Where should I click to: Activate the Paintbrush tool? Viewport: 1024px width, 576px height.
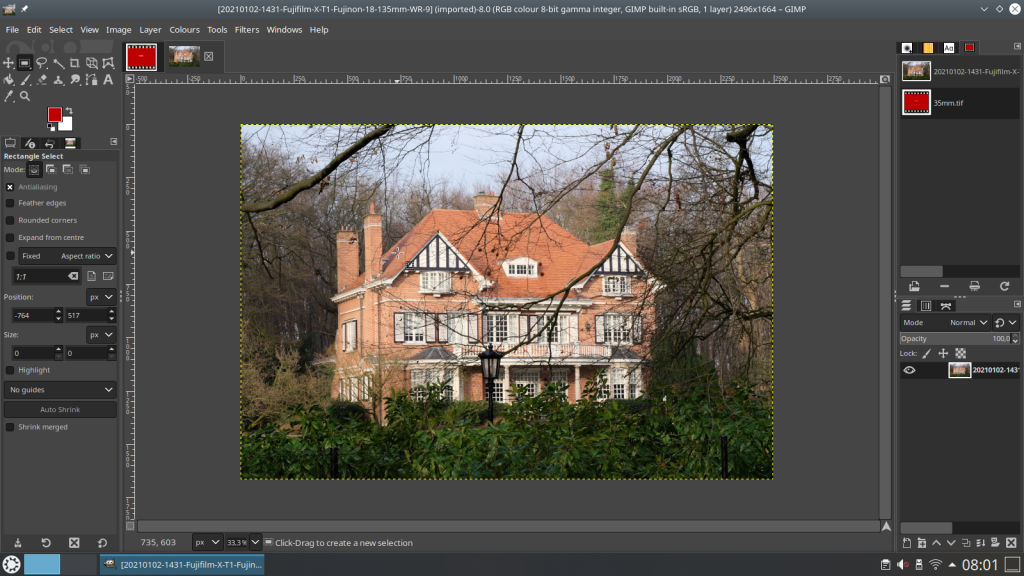tap(26, 80)
